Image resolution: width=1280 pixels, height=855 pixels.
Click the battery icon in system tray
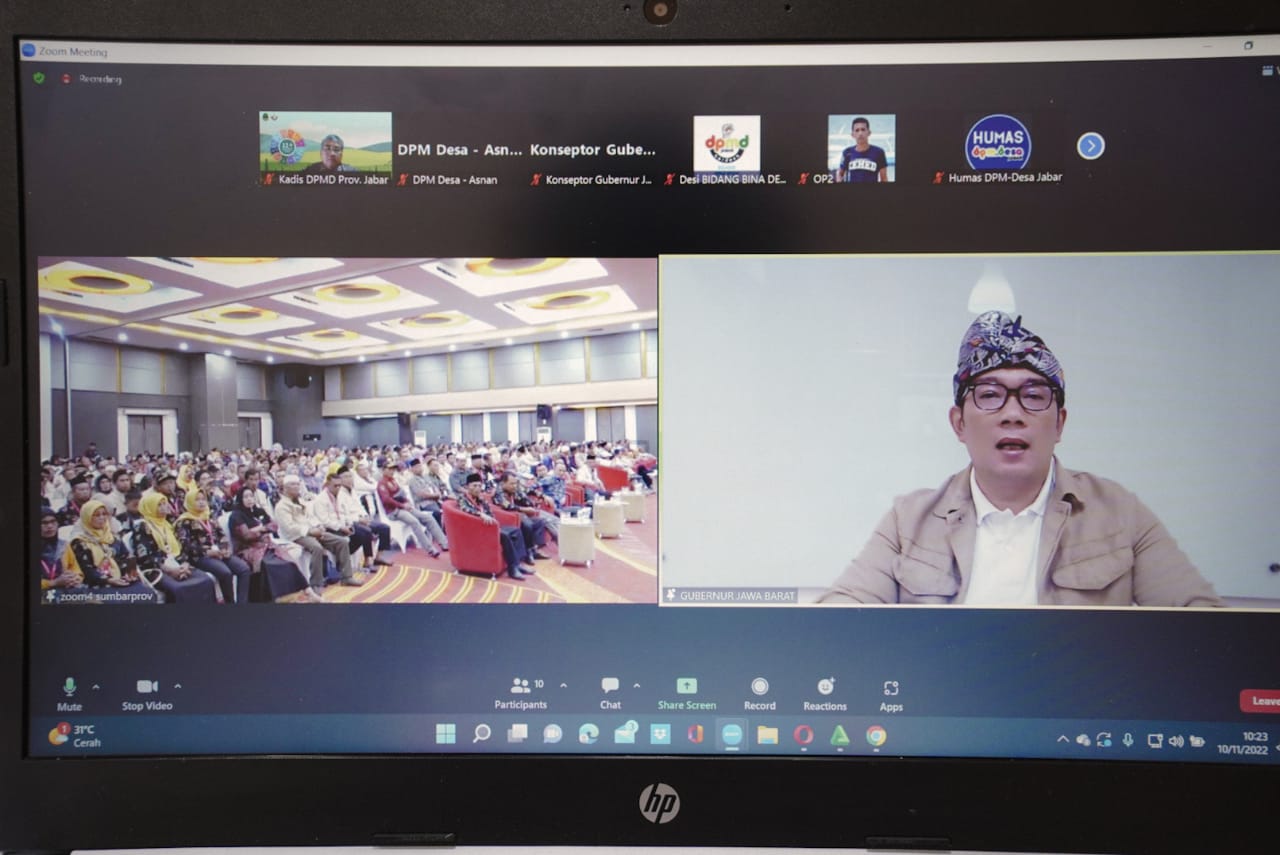[1197, 741]
